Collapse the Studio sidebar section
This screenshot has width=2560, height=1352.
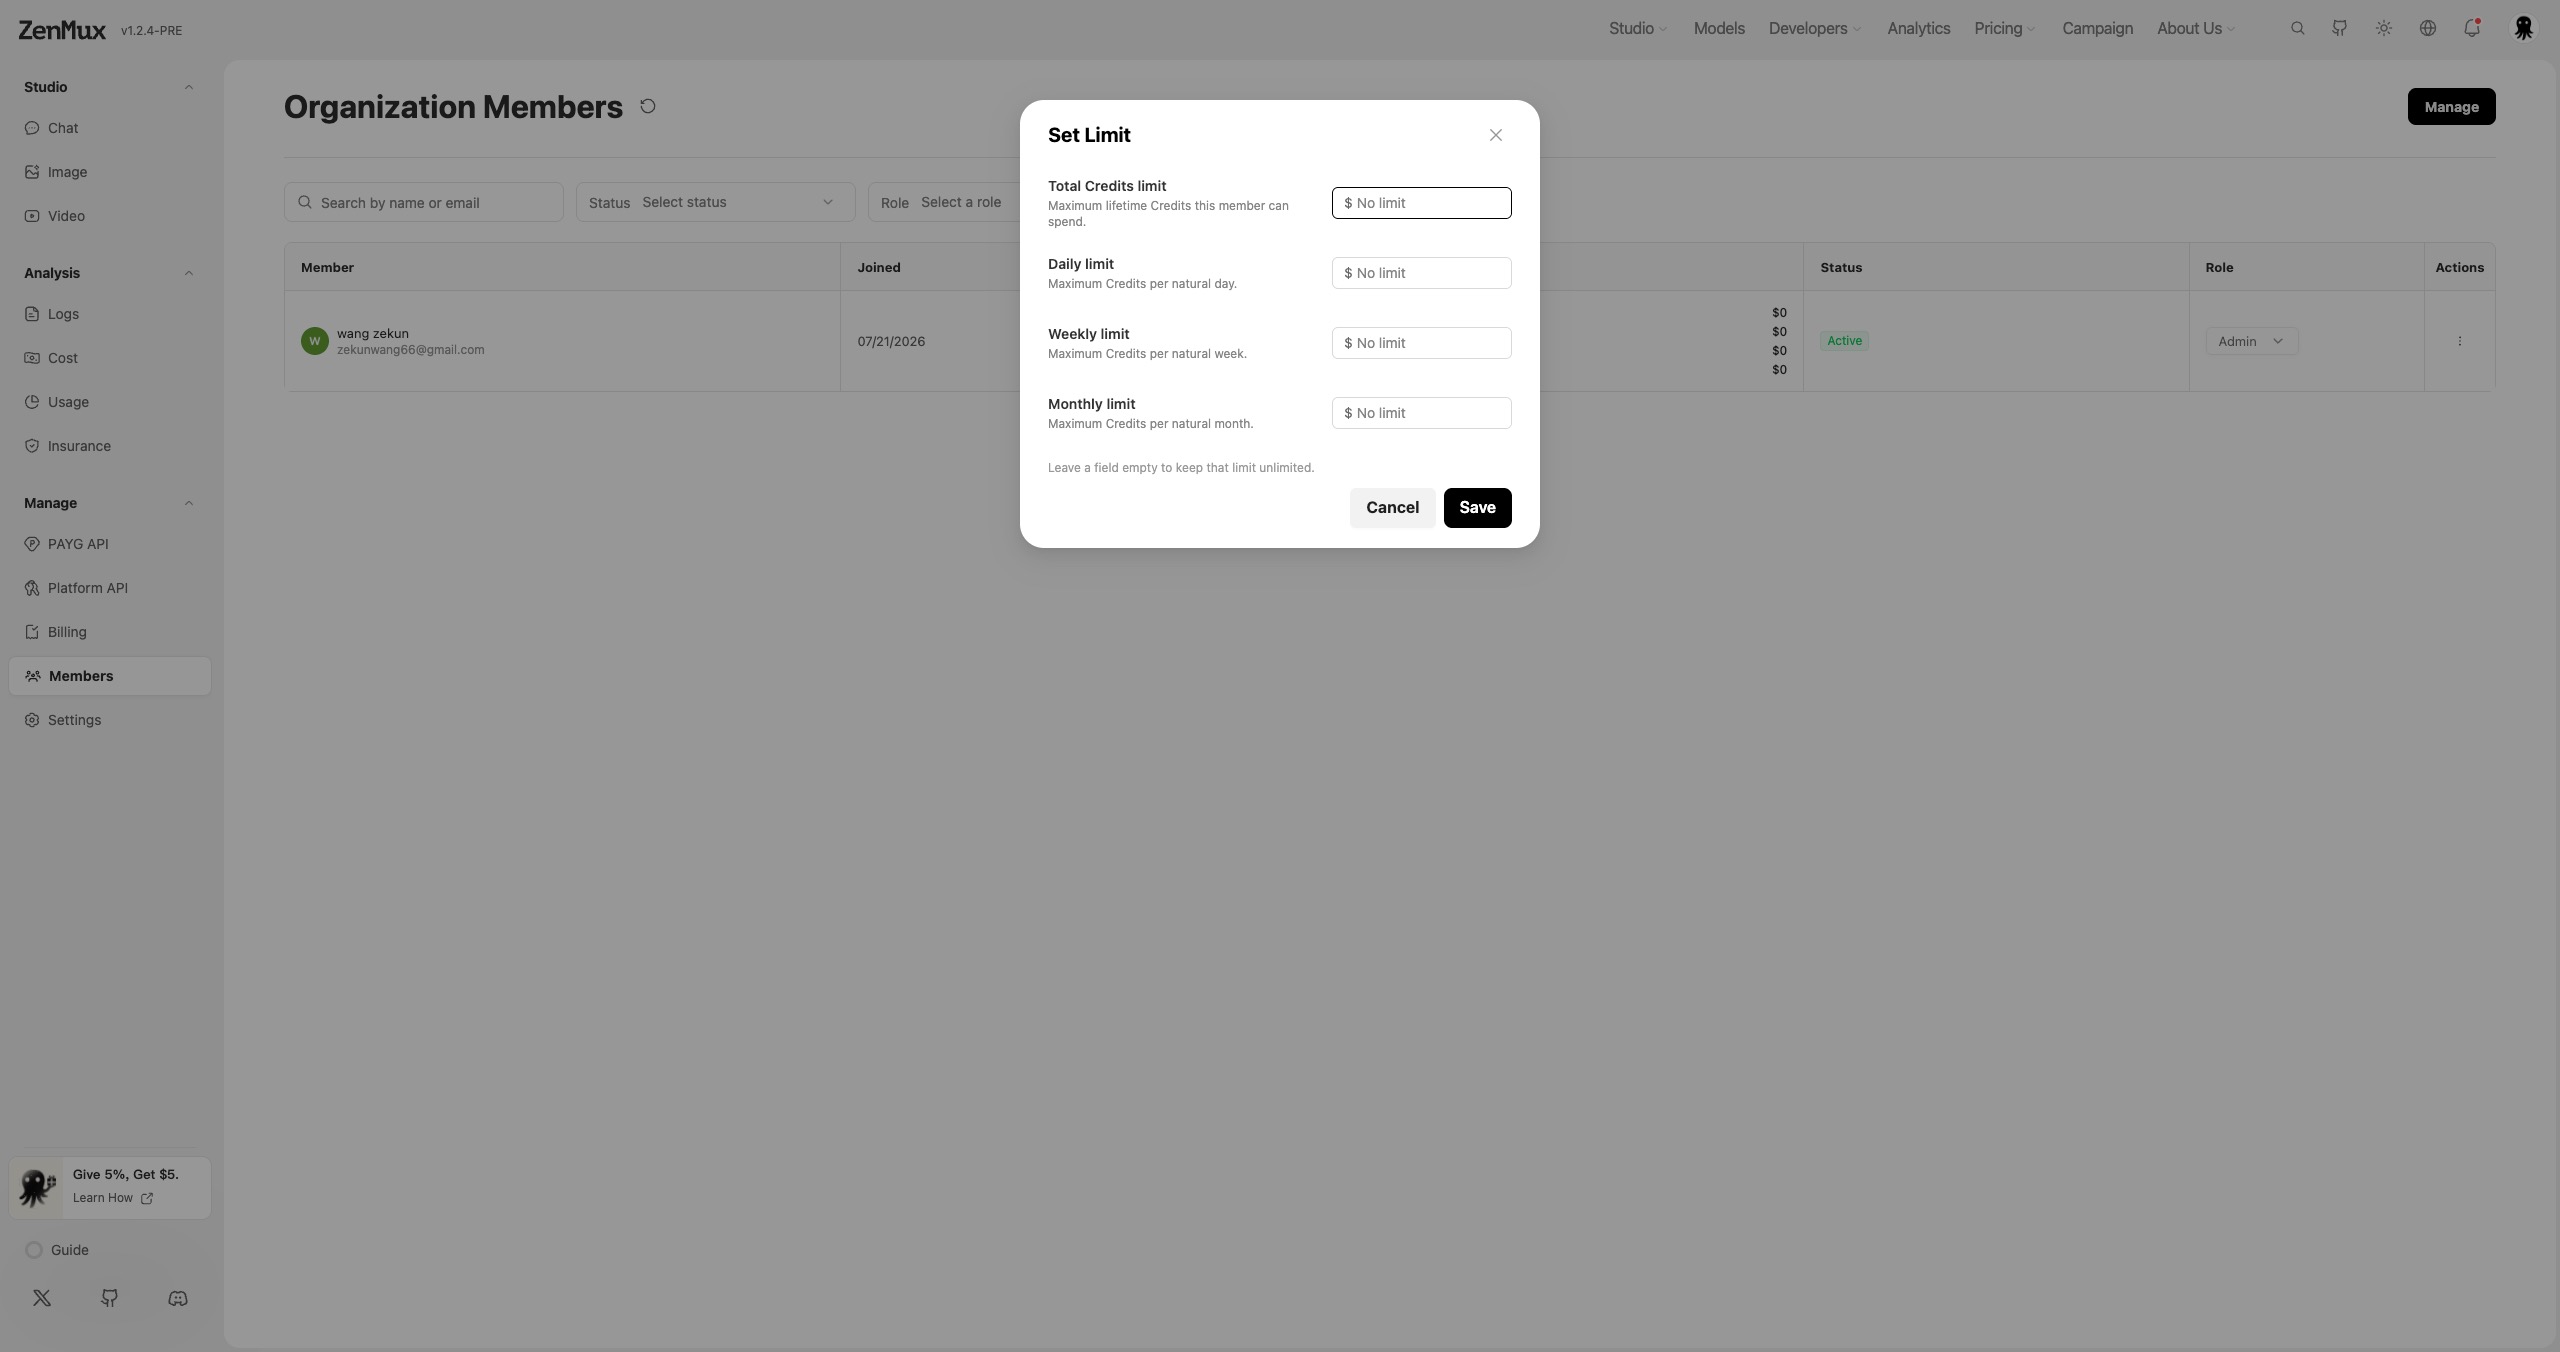(x=188, y=87)
